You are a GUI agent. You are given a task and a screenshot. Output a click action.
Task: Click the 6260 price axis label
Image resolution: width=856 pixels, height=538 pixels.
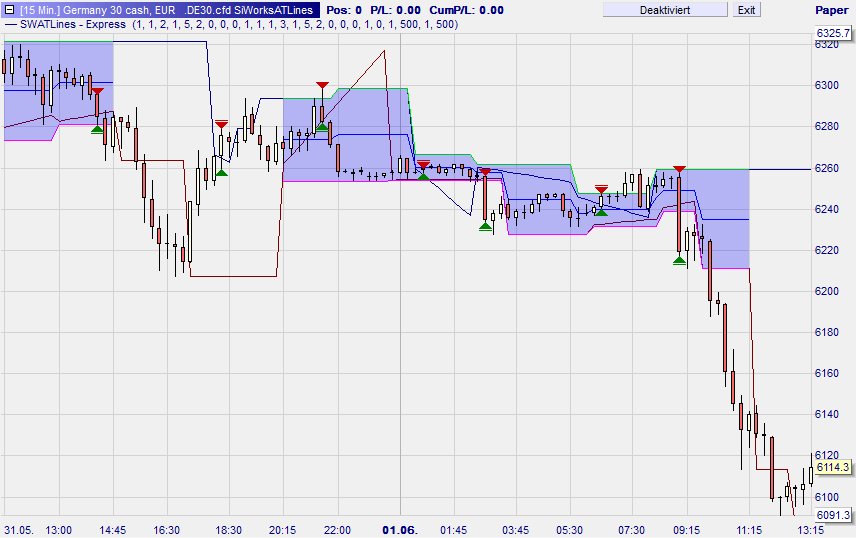827,168
